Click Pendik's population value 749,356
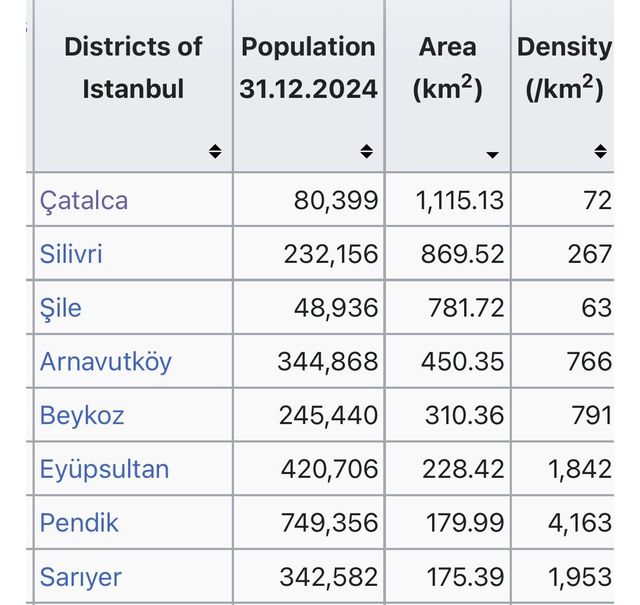 (x=328, y=522)
